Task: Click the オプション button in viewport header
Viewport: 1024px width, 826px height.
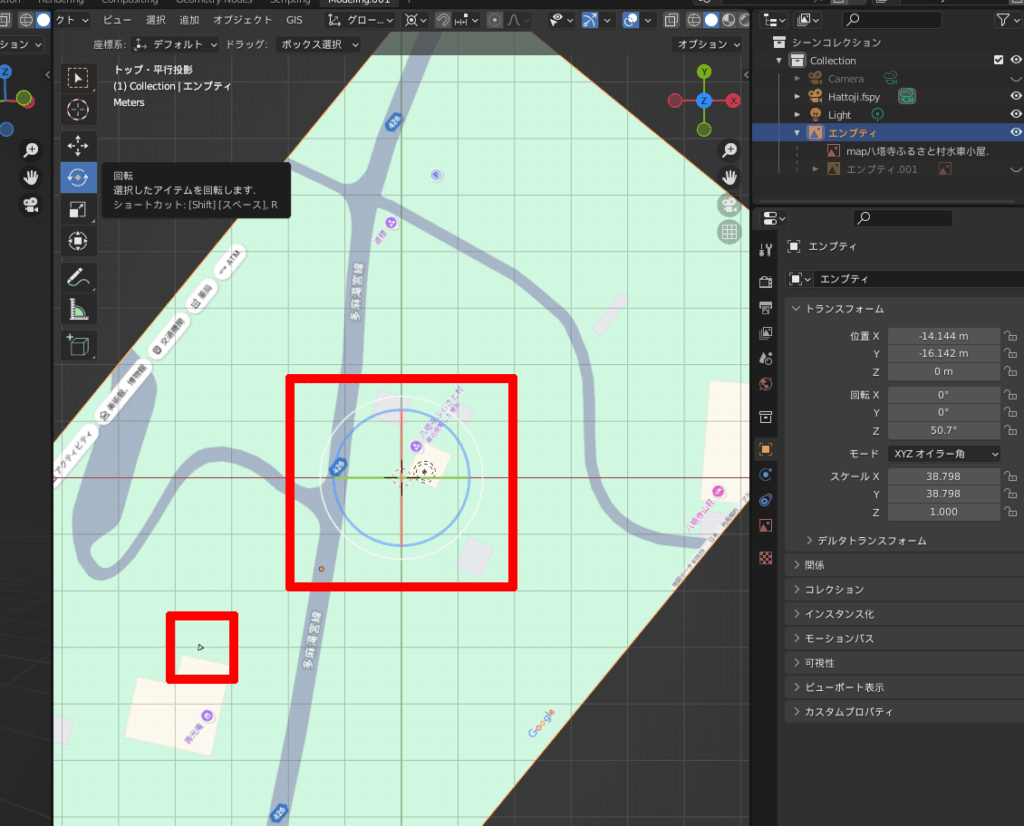Action: (708, 45)
